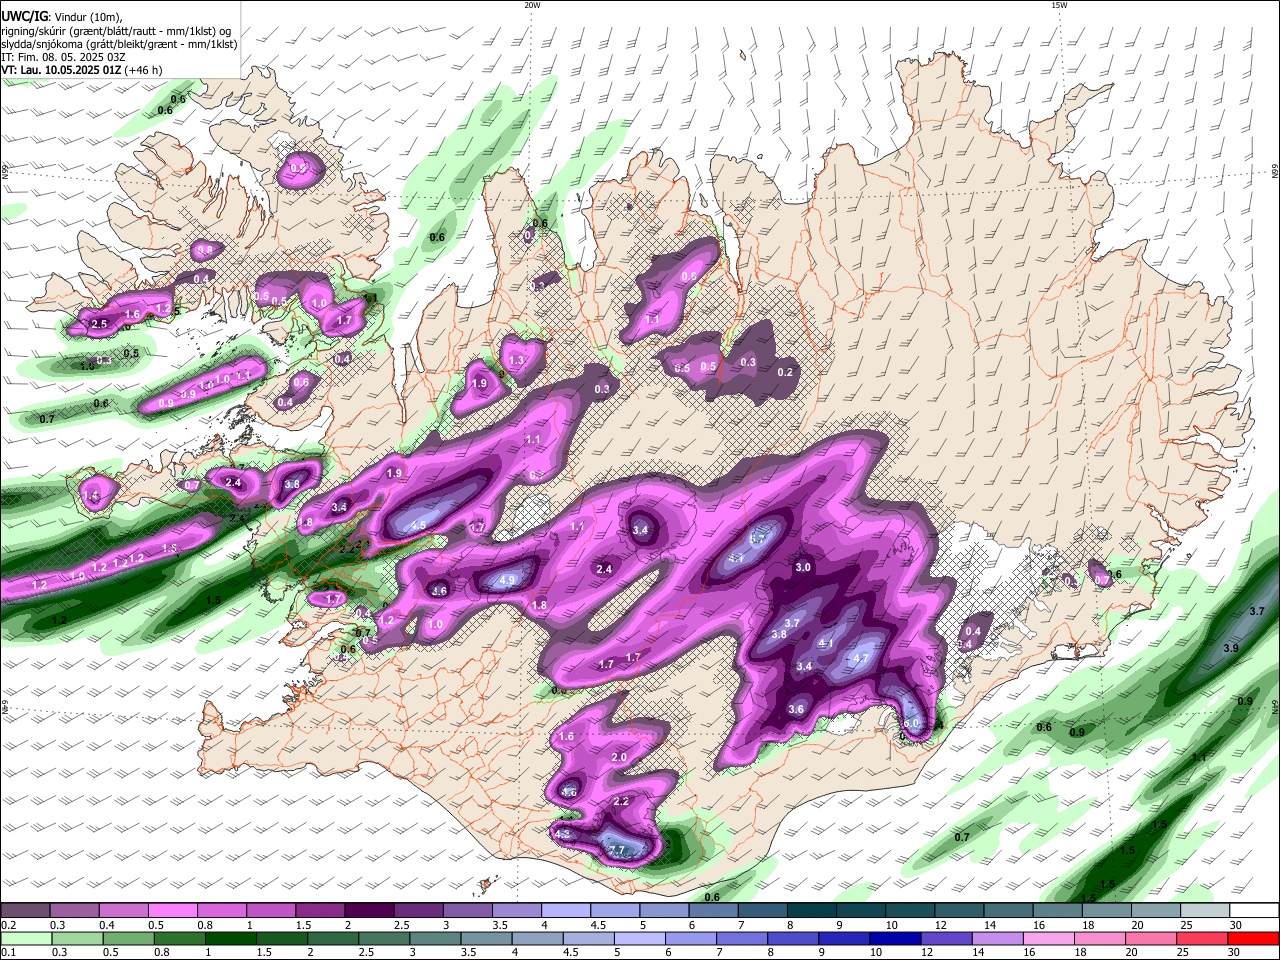Click the bright pink 0.5 swatch, snow legend row
Viewport: 1280px width, 960px height.
click(172, 911)
